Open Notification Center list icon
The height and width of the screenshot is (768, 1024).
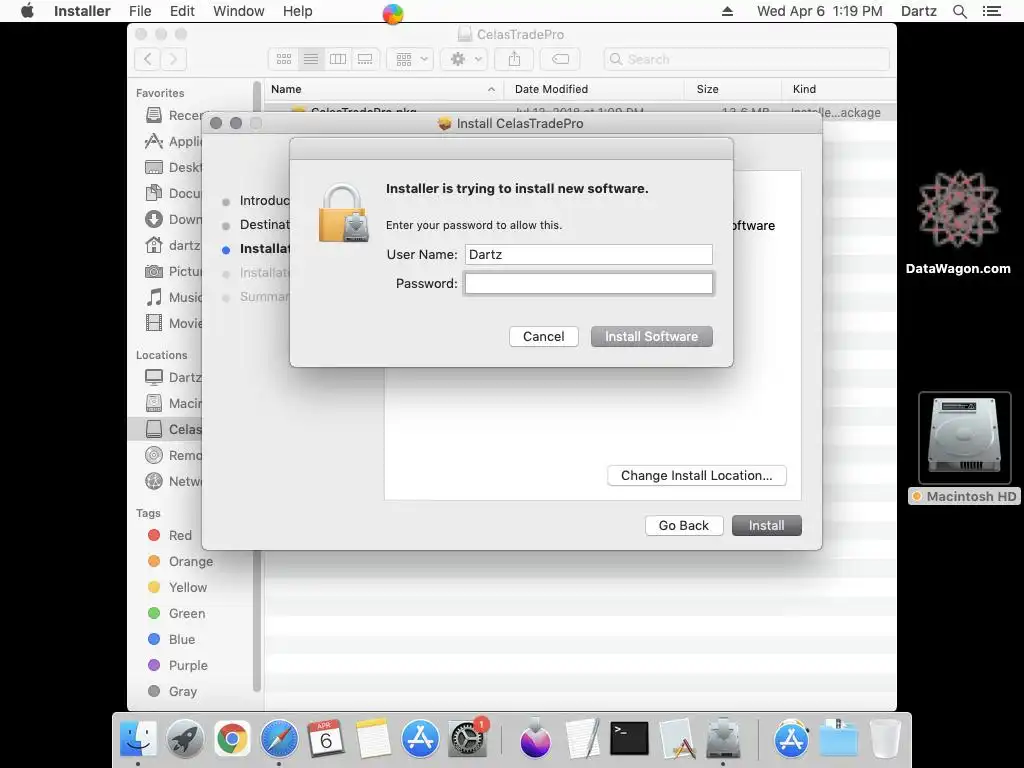(992, 11)
